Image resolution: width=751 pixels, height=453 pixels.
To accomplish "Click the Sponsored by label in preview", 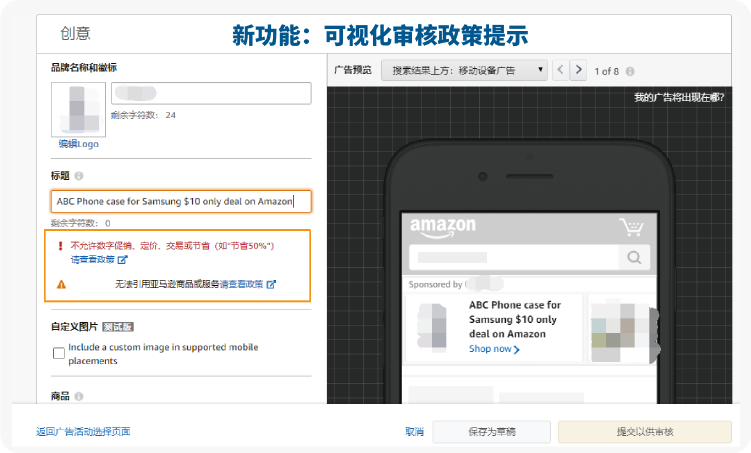I will pyautogui.click(x=435, y=284).
